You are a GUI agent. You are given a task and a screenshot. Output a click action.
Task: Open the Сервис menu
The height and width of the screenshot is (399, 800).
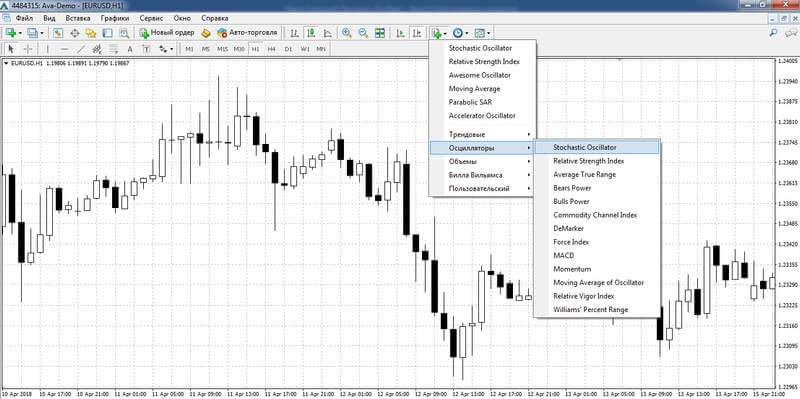[151, 18]
